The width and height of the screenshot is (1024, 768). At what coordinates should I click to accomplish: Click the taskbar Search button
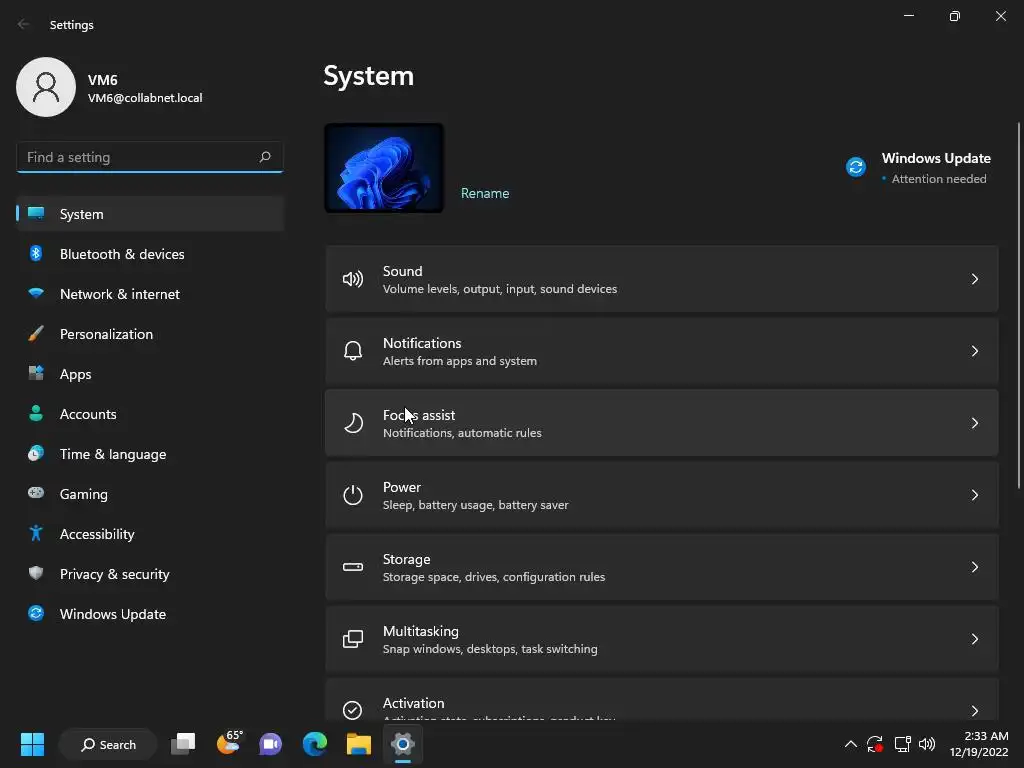(x=108, y=744)
